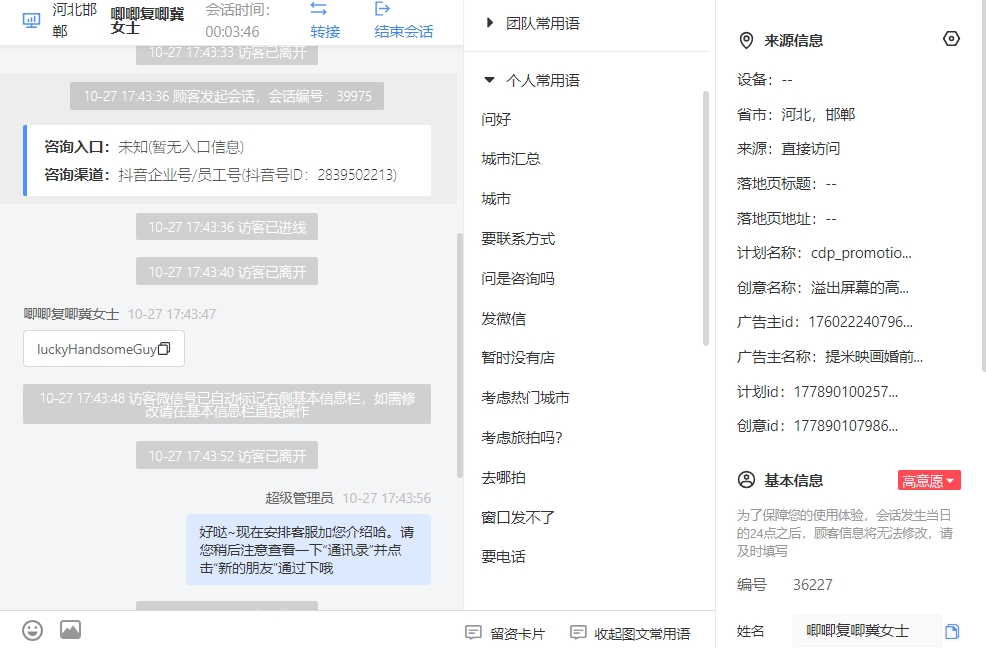The width and height of the screenshot is (986, 648).
Task: Click the person icon by 基本信息
Action: [x=746, y=480]
